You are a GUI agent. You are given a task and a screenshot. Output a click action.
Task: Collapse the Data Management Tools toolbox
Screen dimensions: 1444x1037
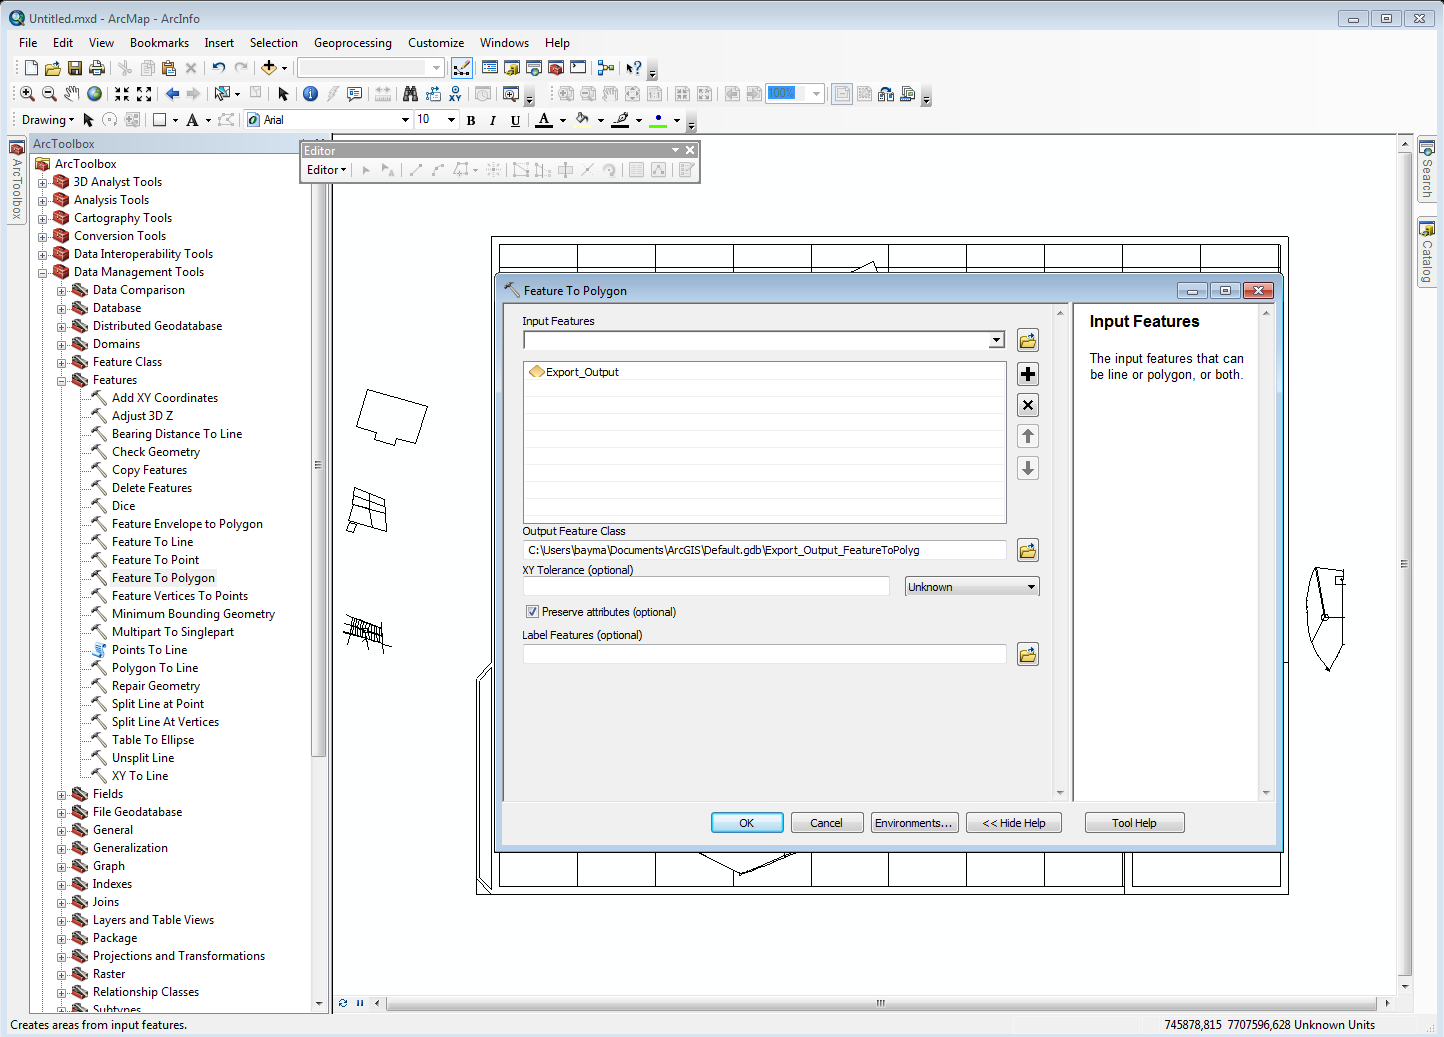43,273
